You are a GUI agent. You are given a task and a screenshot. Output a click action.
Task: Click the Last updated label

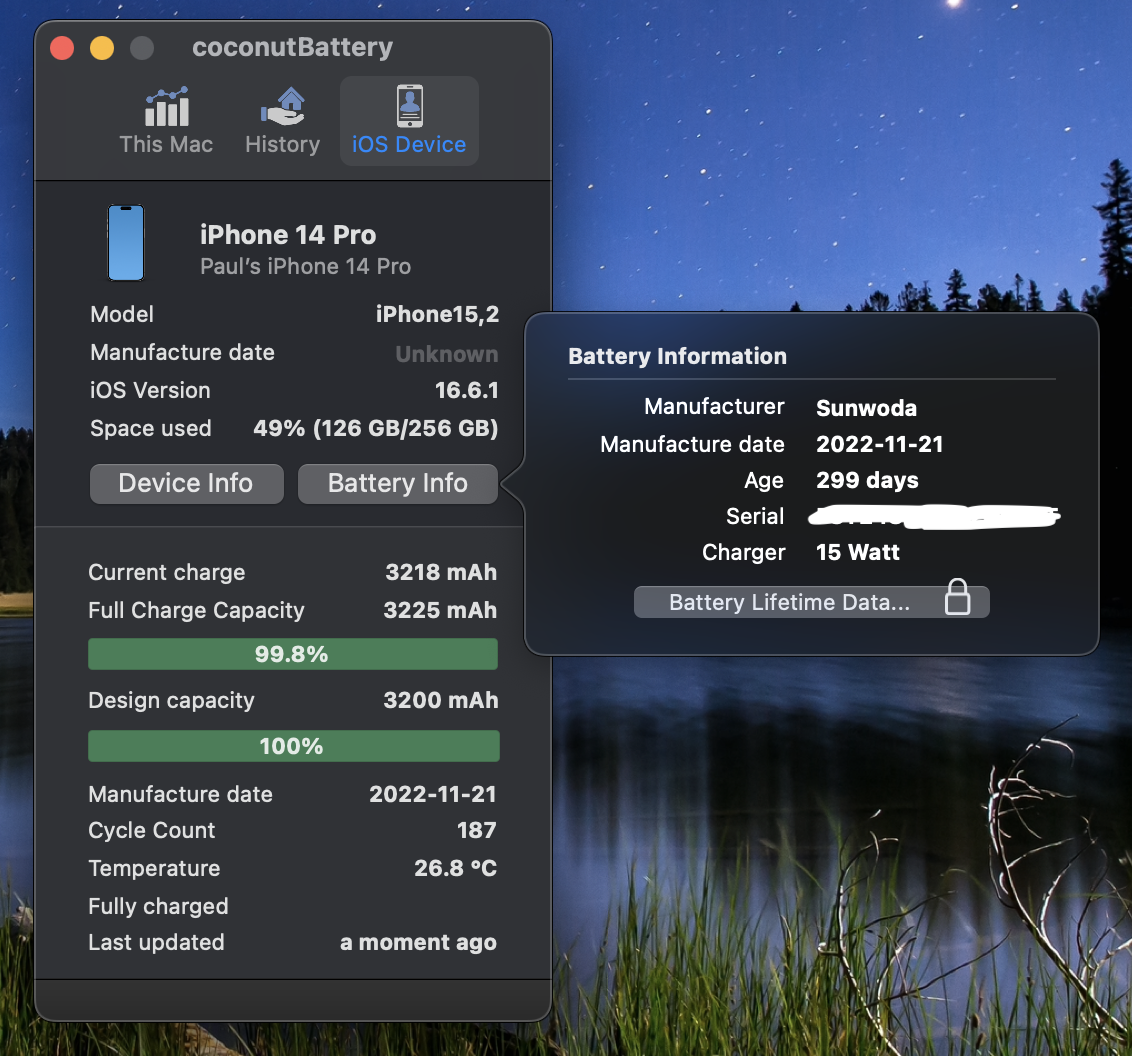pos(157,943)
